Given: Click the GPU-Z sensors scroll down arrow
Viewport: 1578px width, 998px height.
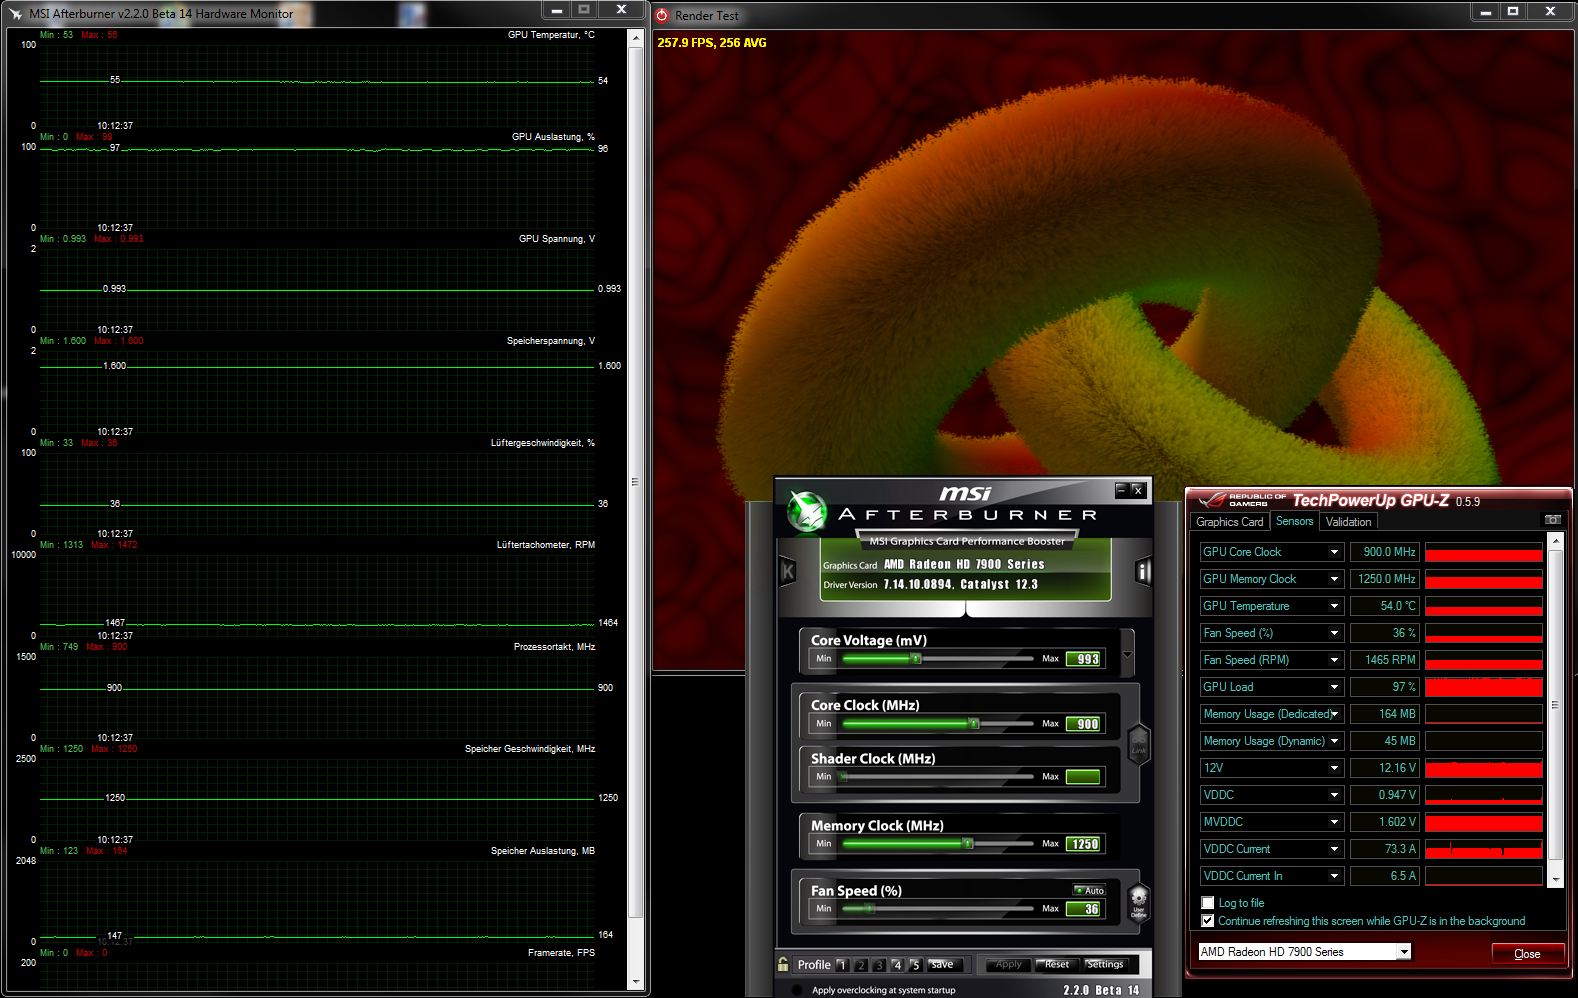Looking at the screenshot, I should tap(1555, 879).
